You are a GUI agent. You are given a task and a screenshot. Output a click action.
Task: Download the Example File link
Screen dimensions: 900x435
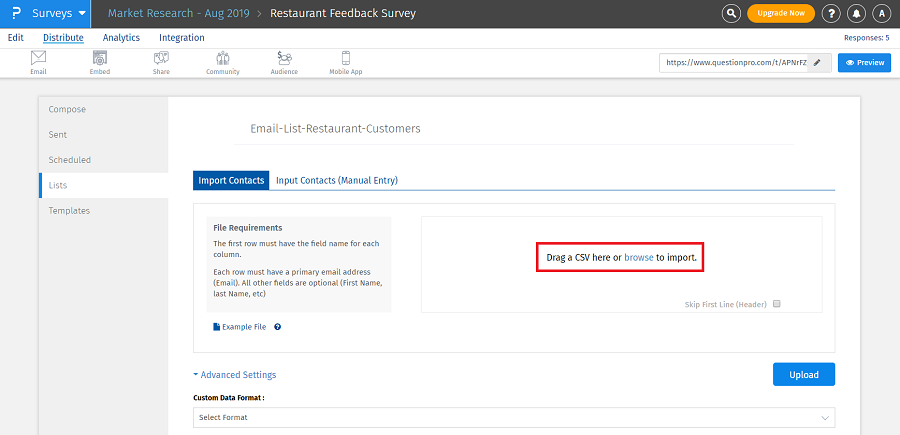(x=244, y=327)
